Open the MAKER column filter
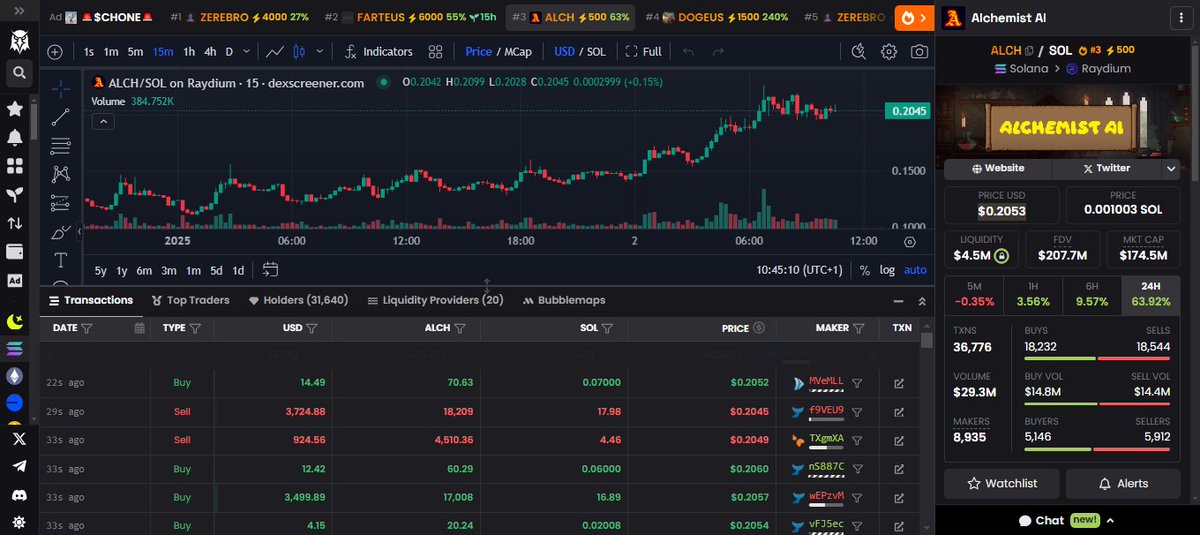The width and height of the screenshot is (1200, 535). pos(859,328)
